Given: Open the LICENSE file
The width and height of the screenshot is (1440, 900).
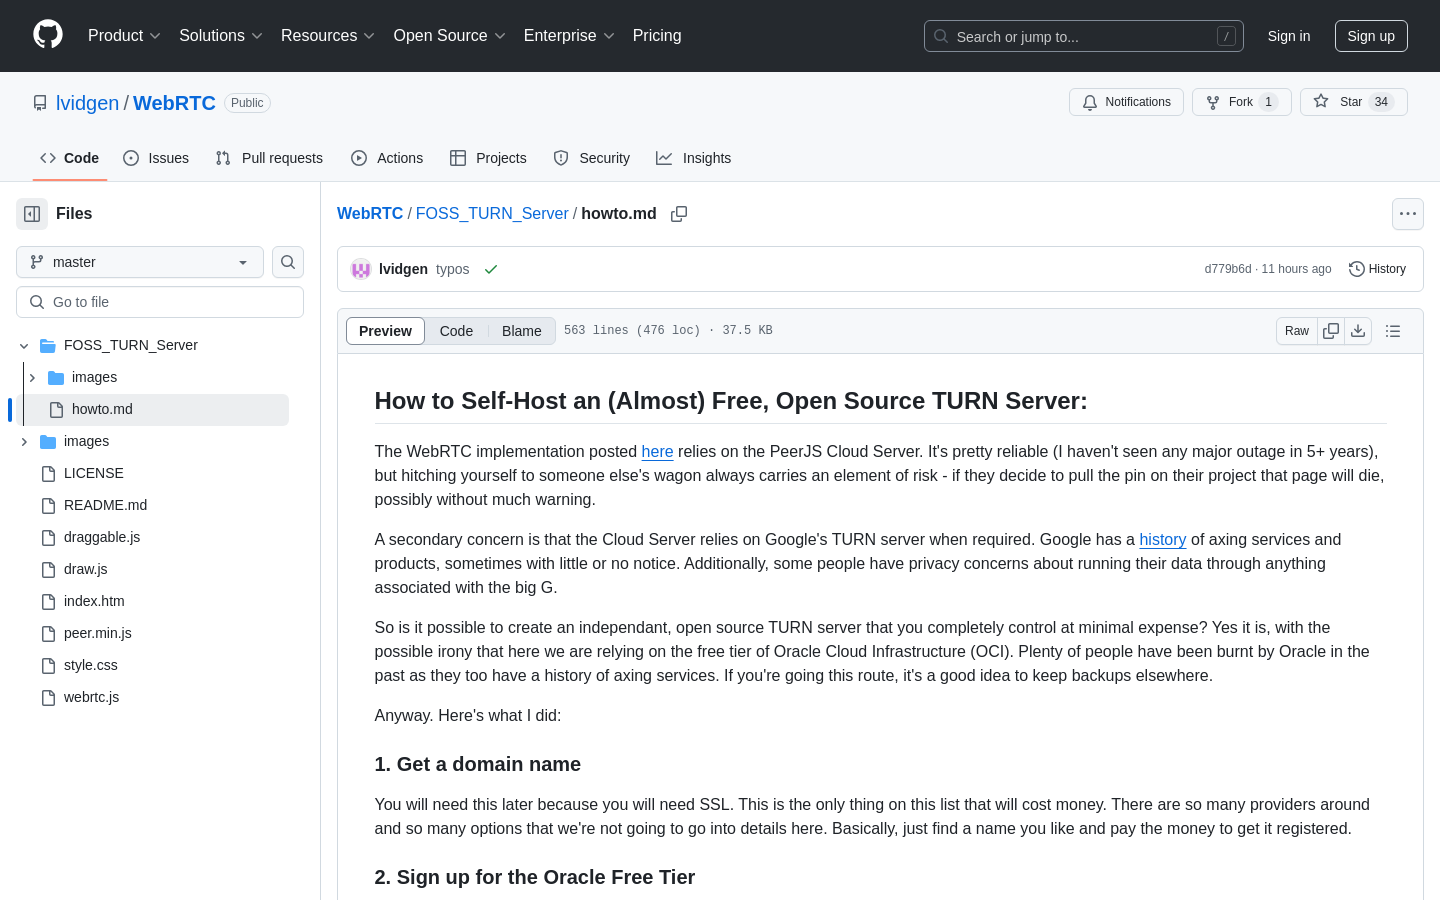Looking at the screenshot, I should point(94,473).
